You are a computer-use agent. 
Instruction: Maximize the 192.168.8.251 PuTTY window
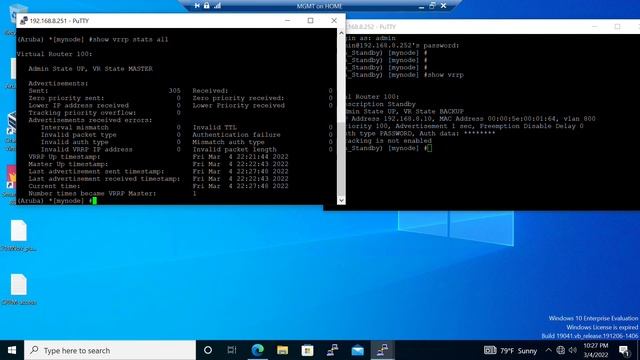point(311,20)
